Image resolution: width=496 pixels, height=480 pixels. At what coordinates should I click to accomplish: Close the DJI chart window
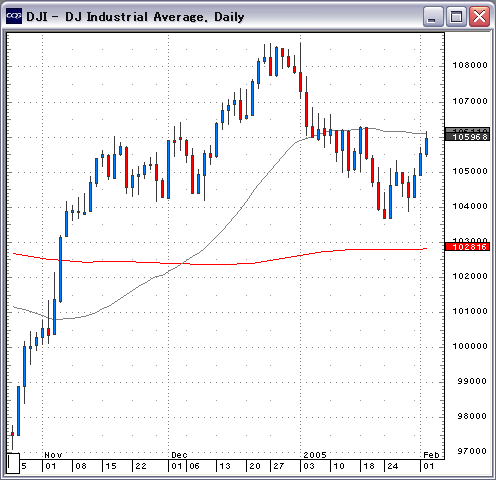(x=479, y=17)
